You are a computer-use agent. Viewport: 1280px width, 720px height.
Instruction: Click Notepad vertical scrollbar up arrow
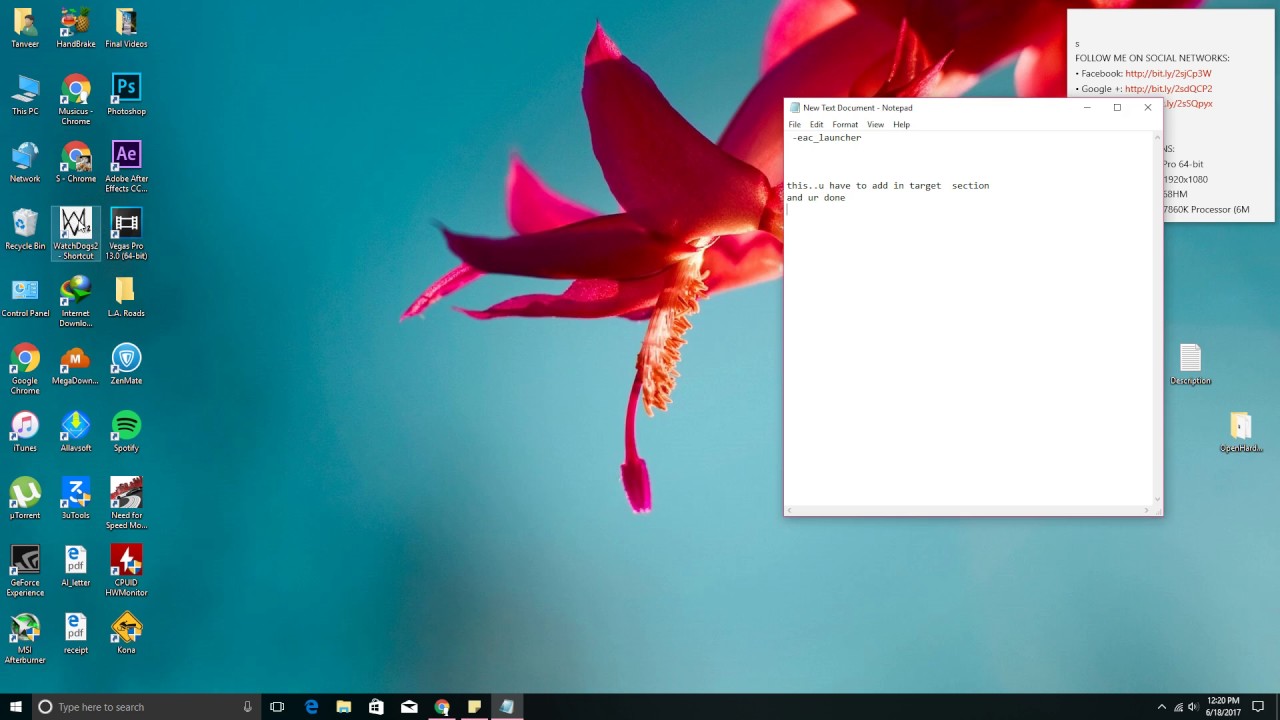1158,136
